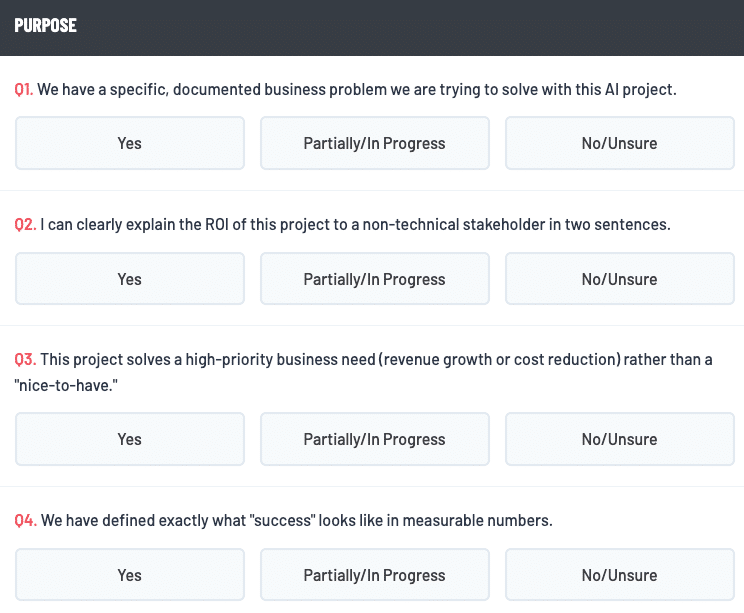Click the red Q2. number label
This screenshot has height=613, width=744.
coord(25,225)
